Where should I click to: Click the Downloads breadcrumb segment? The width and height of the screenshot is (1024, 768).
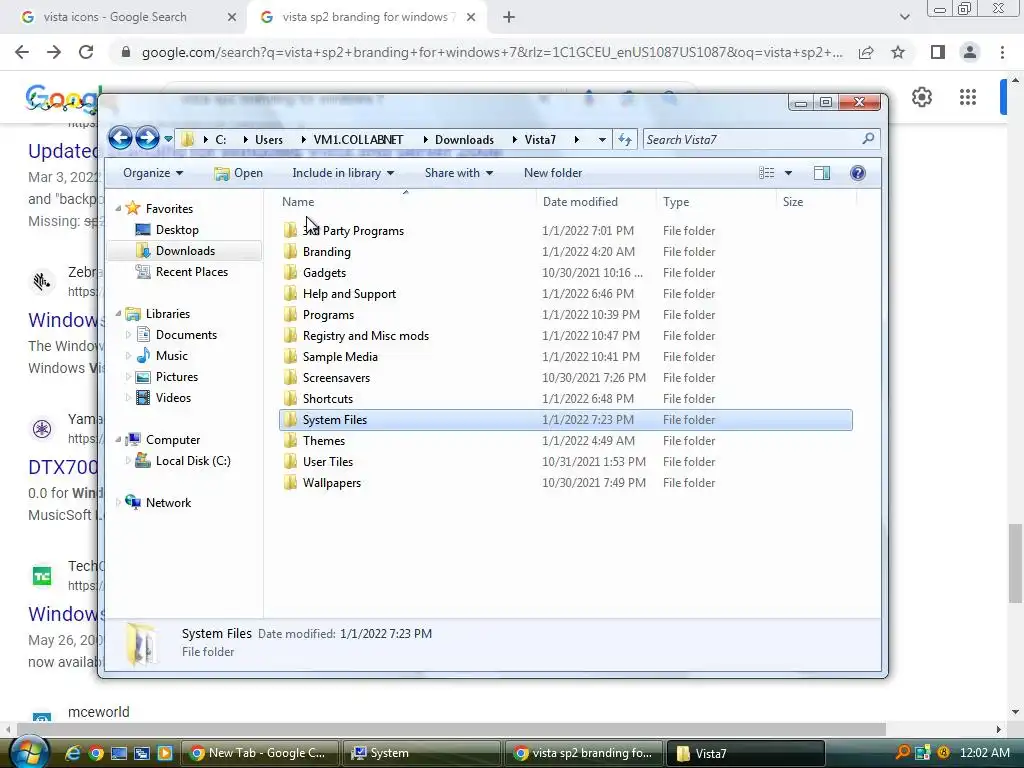pos(464,140)
